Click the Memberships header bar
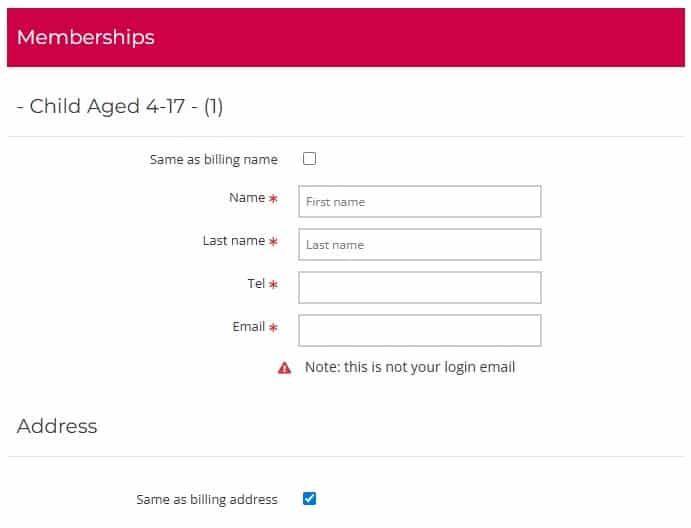 [x=345, y=38]
